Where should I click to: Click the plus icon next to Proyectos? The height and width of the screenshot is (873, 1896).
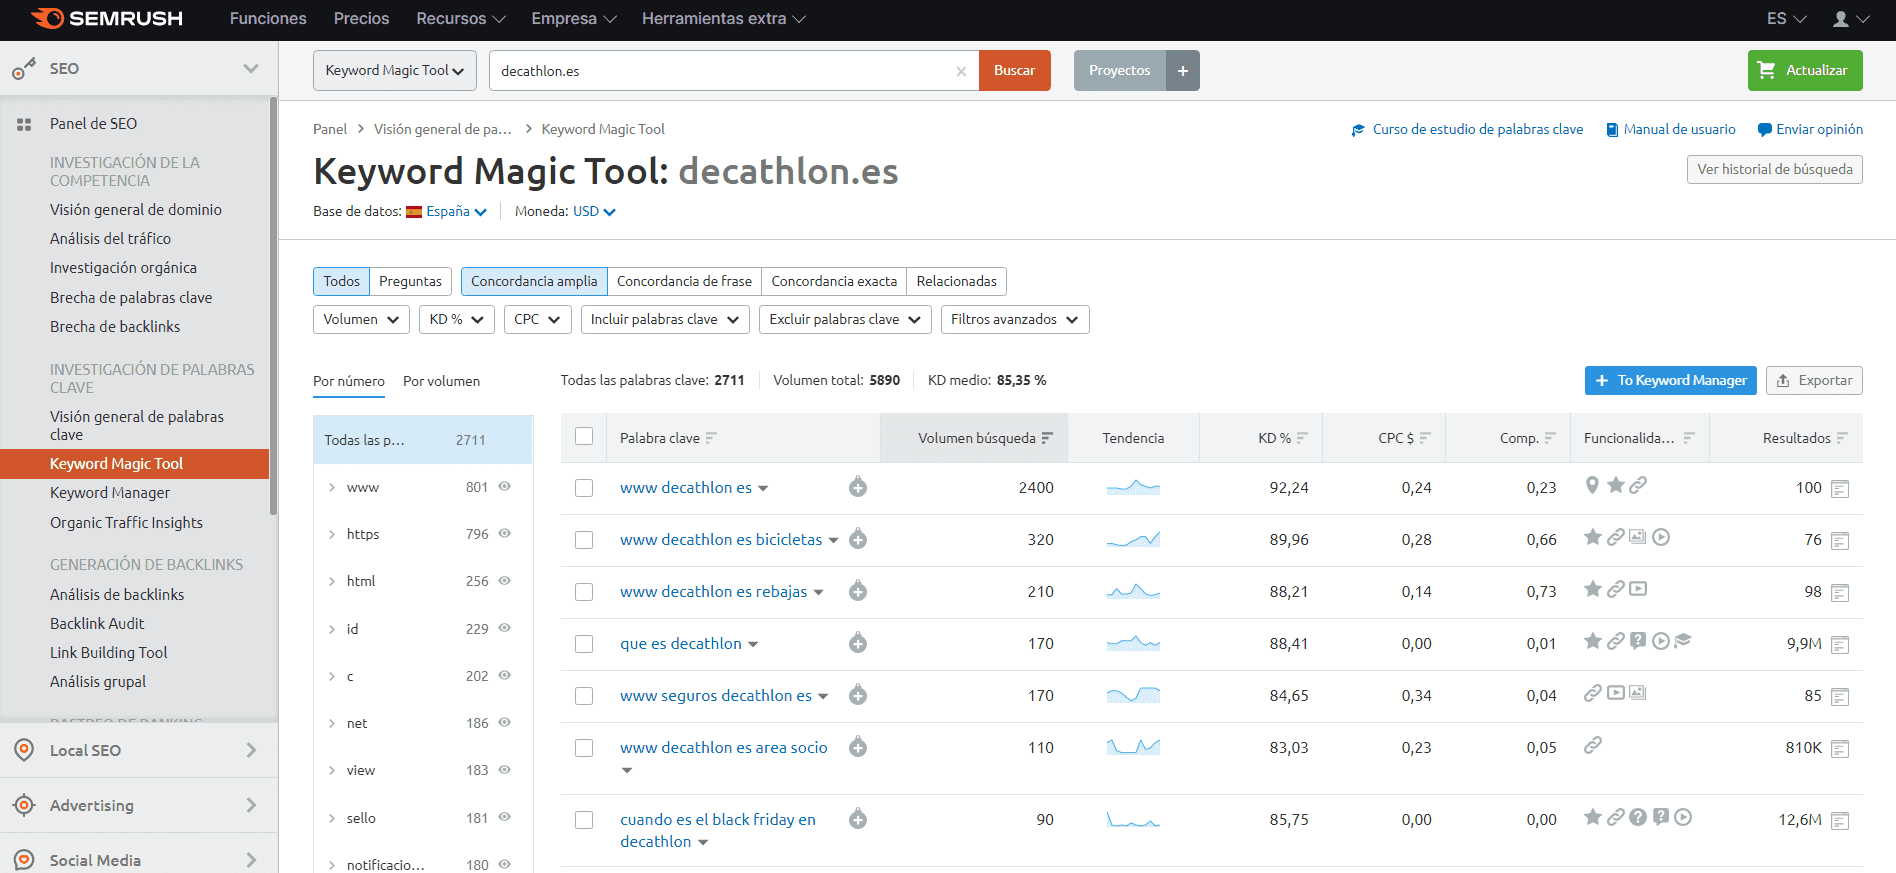(x=1183, y=71)
